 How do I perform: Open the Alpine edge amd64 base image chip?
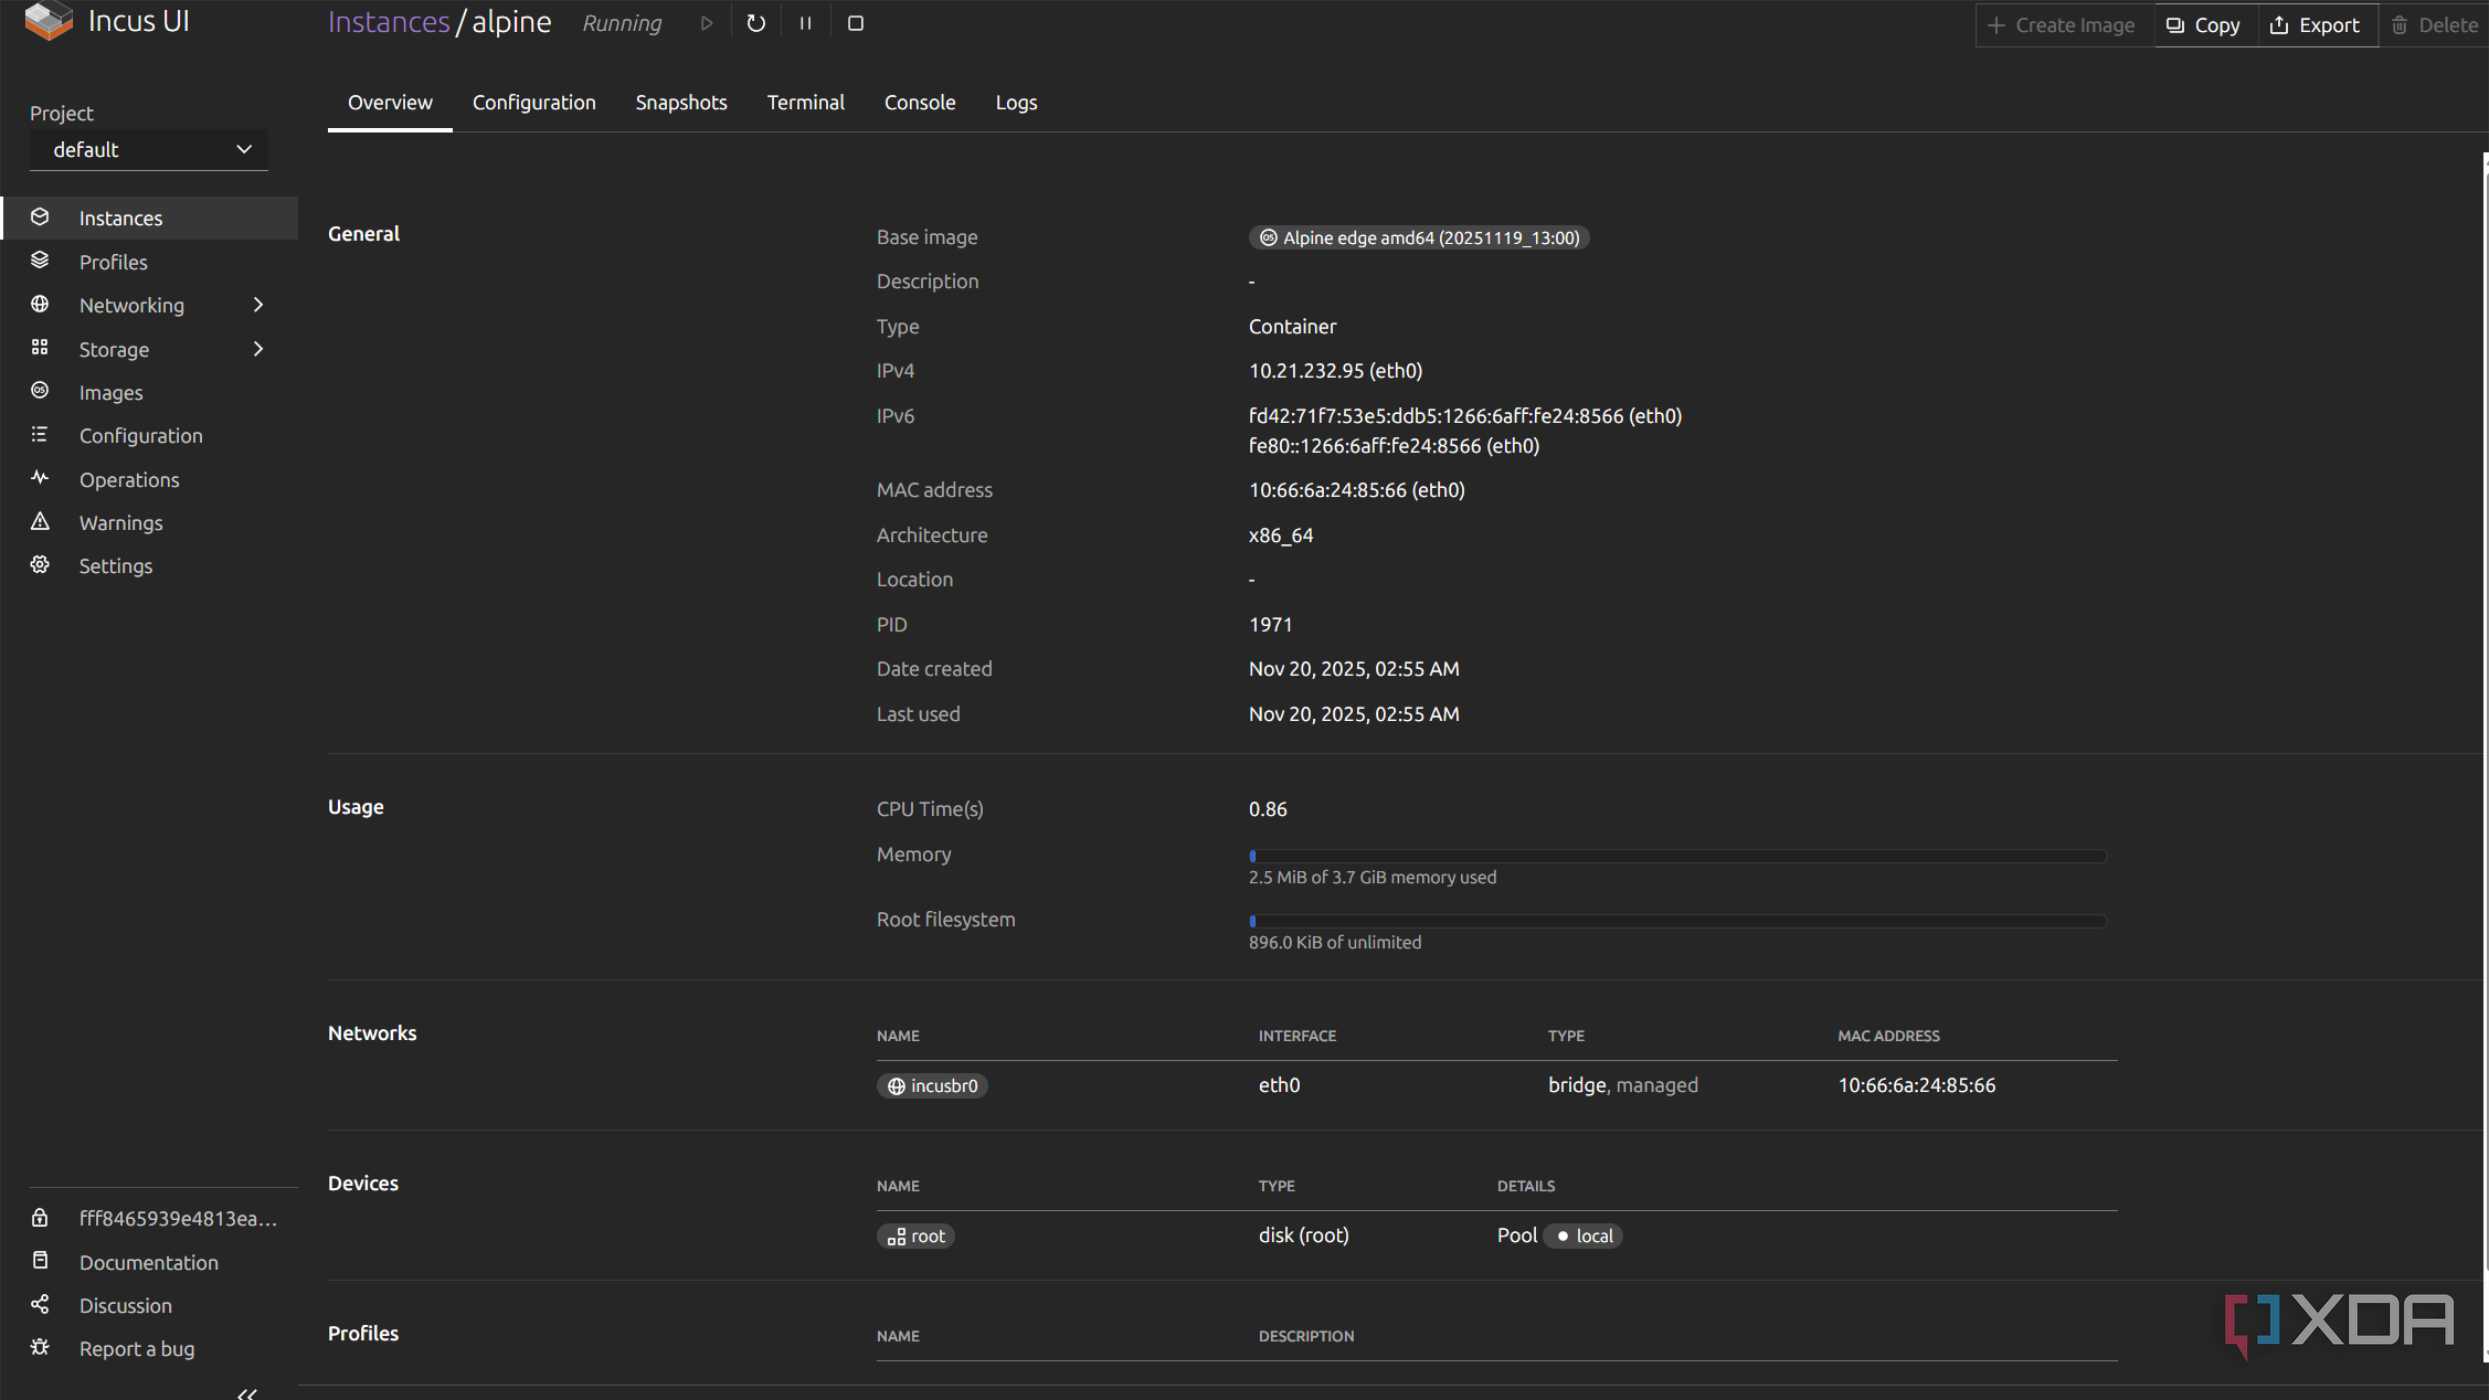[x=1419, y=238]
